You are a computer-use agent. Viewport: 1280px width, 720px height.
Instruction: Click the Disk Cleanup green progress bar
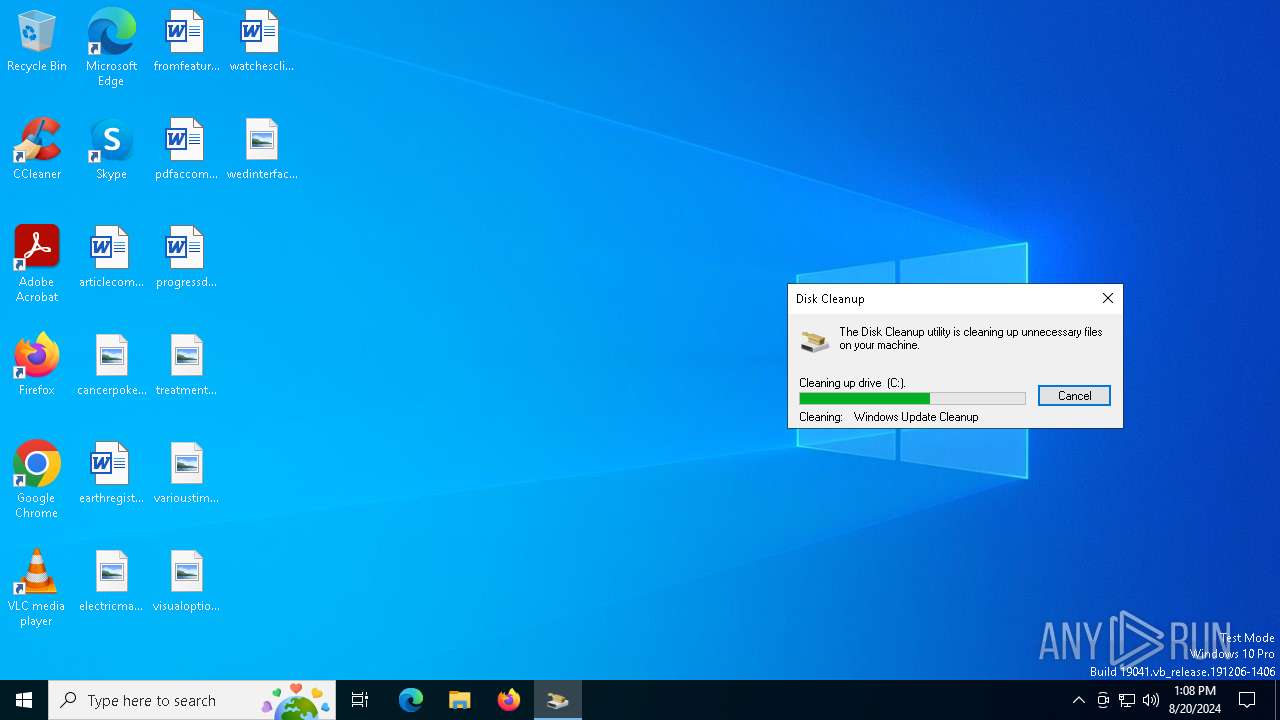[x=912, y=398]
